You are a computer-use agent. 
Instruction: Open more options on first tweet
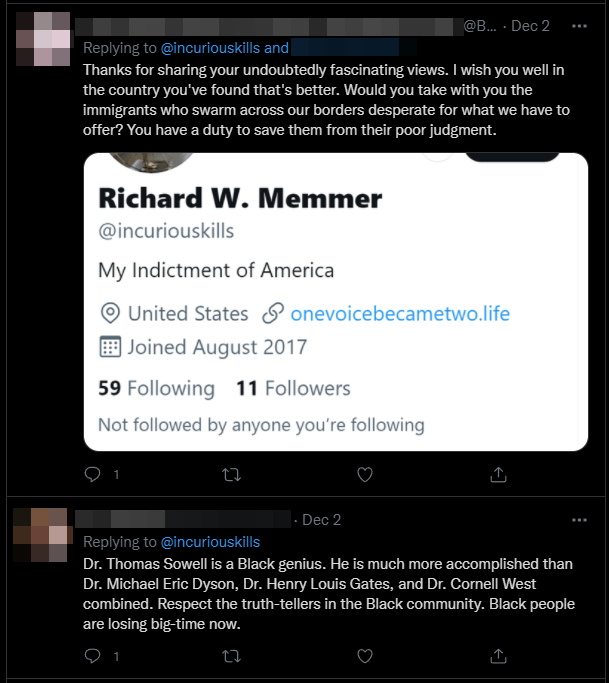click(x=579, y=26)
